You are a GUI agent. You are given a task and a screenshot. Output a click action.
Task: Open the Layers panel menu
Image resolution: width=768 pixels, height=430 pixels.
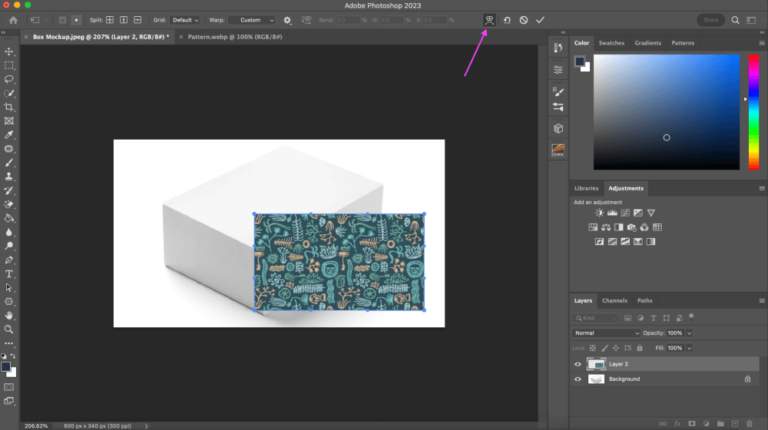pyautogui.click(x=762, y=301)
